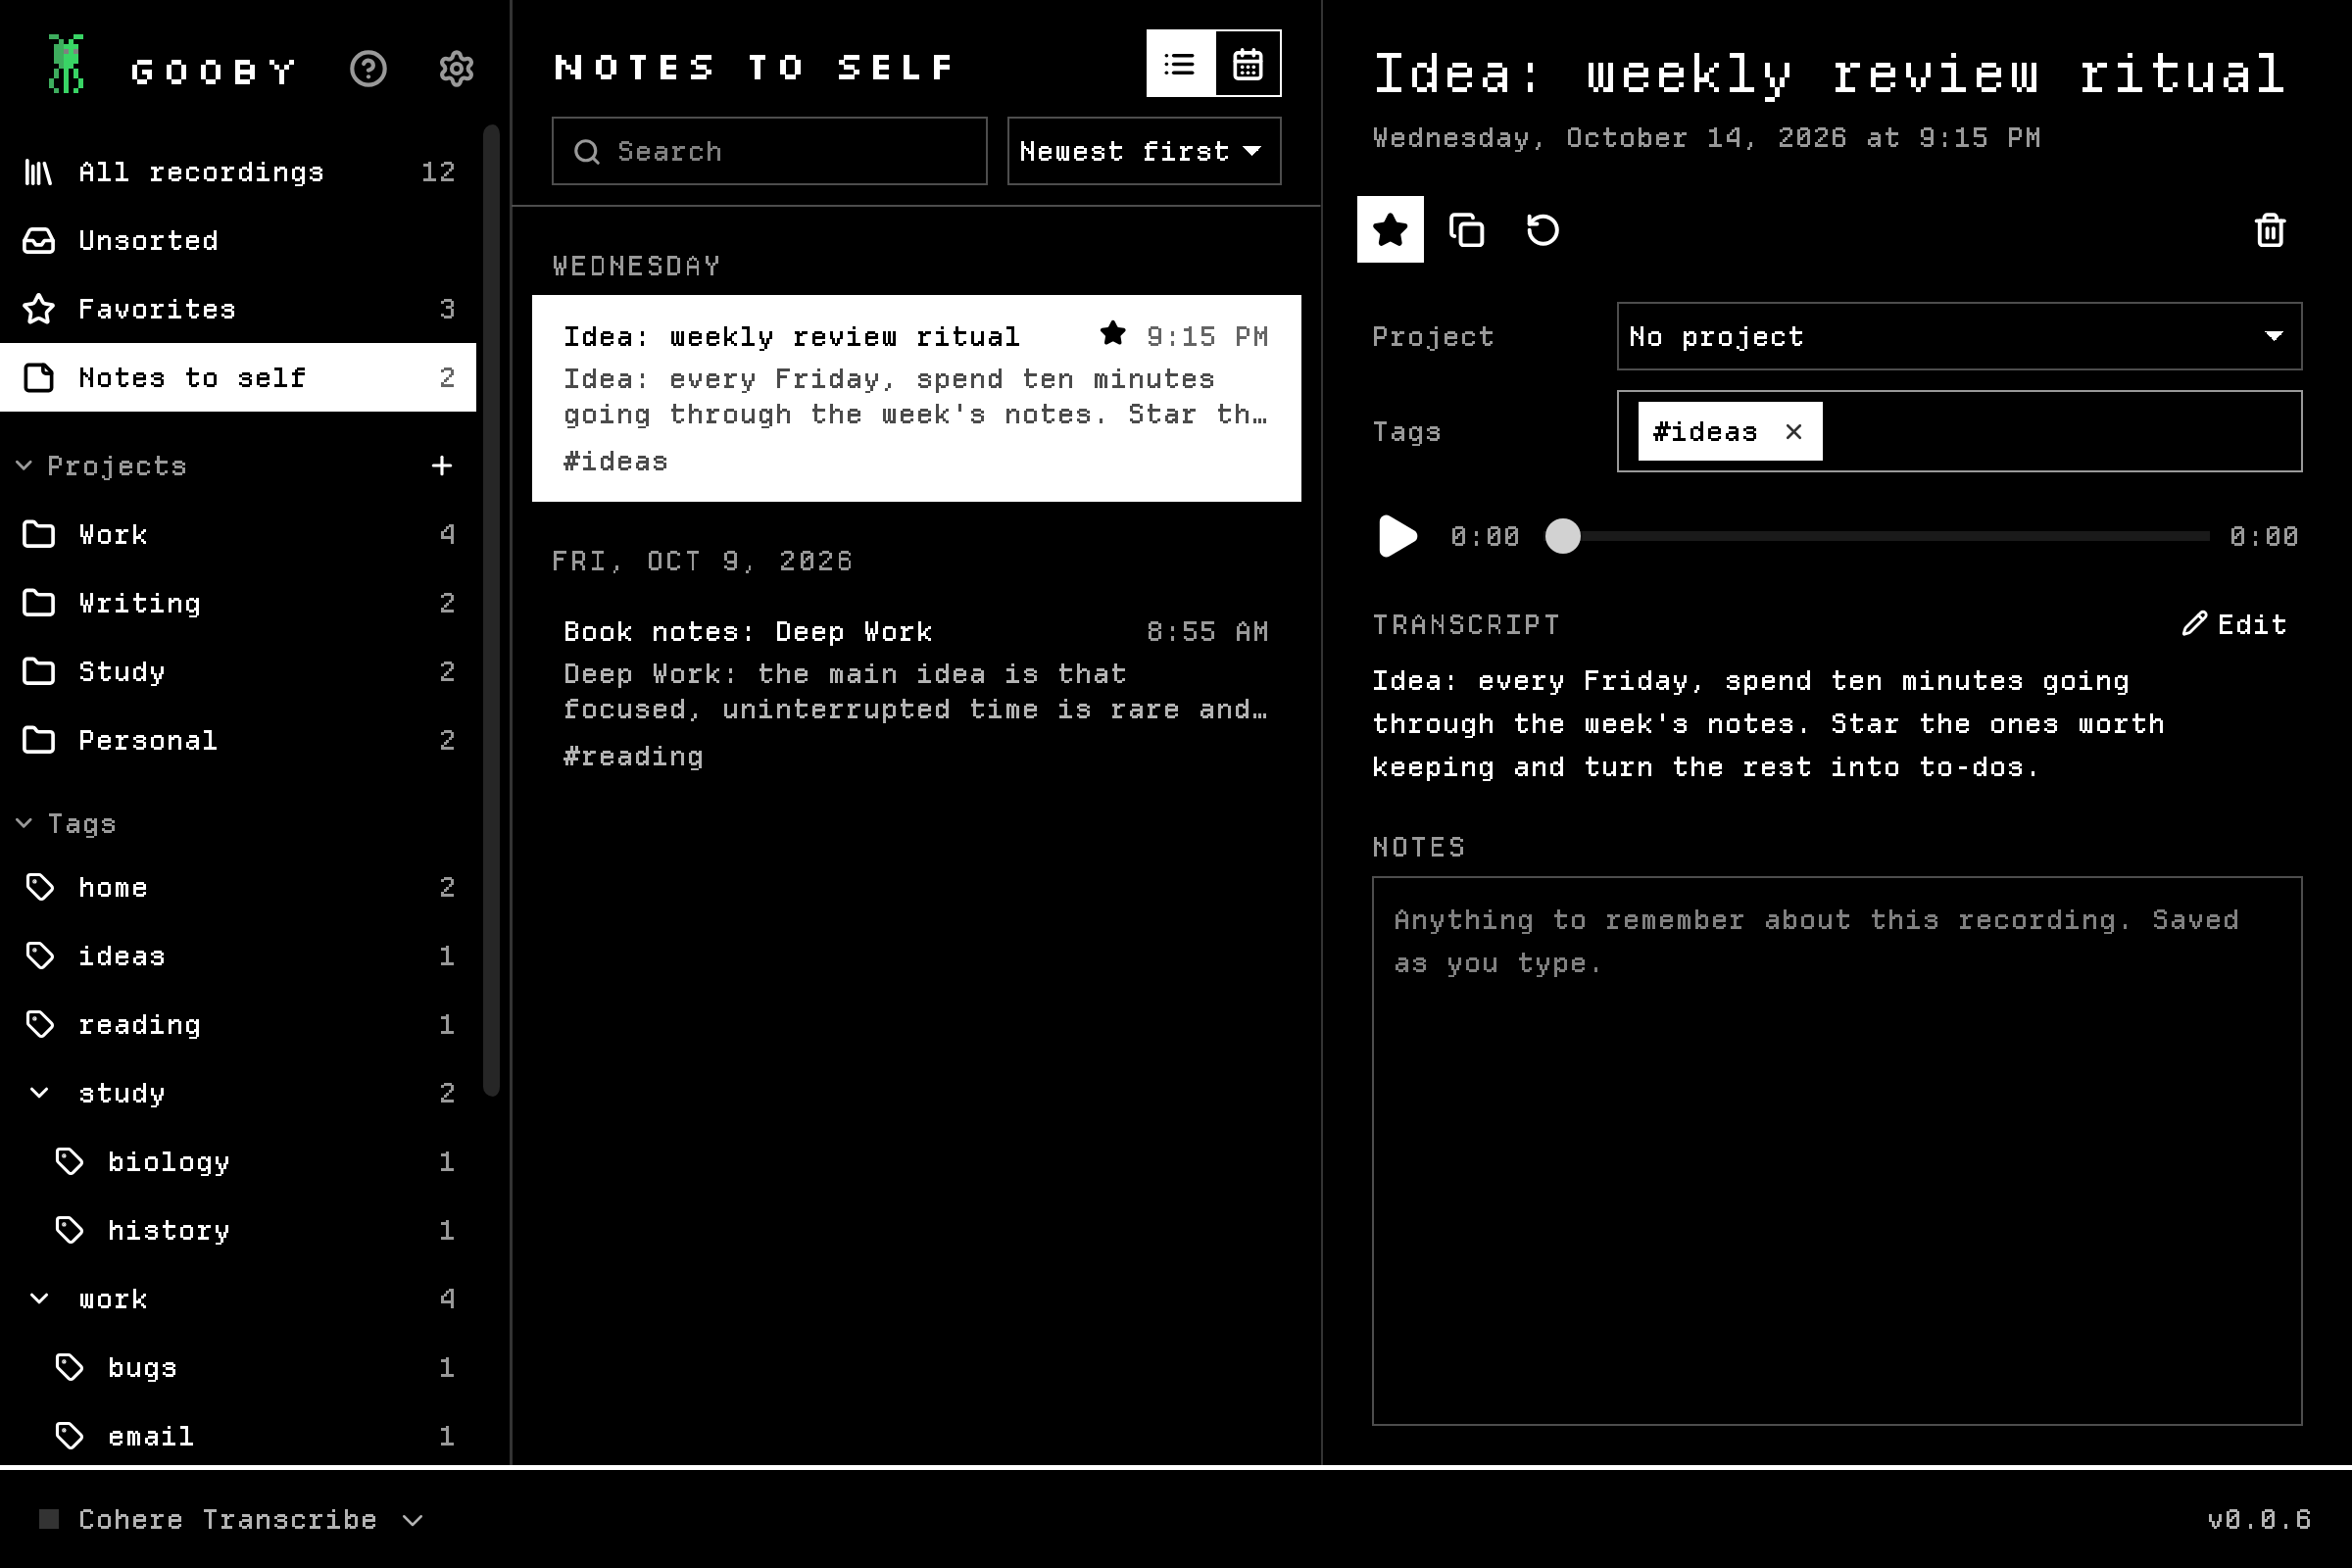Open All recordings
Viewport: 2352px width, 1568px height.
tap(238, 172)
